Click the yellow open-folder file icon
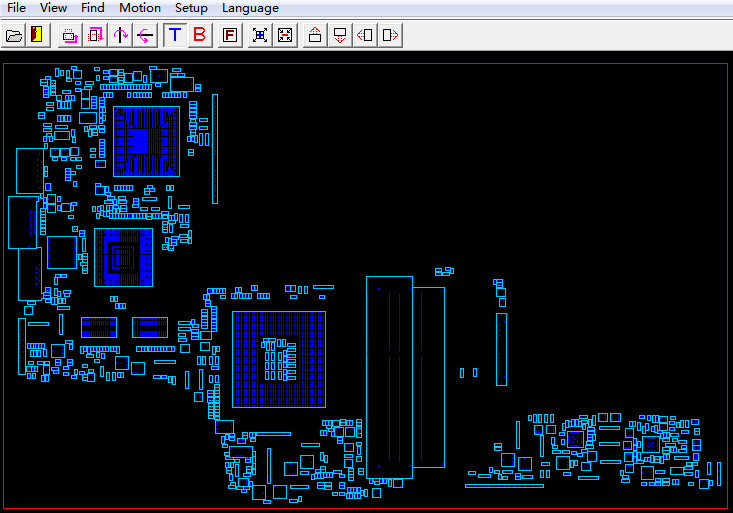The height and width of the screenshot is (513, 733). coord(14,35)
